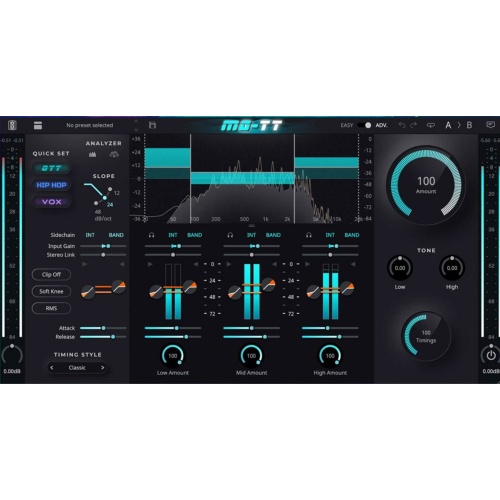Click low band downward compression ratio knob

point(190,287)
